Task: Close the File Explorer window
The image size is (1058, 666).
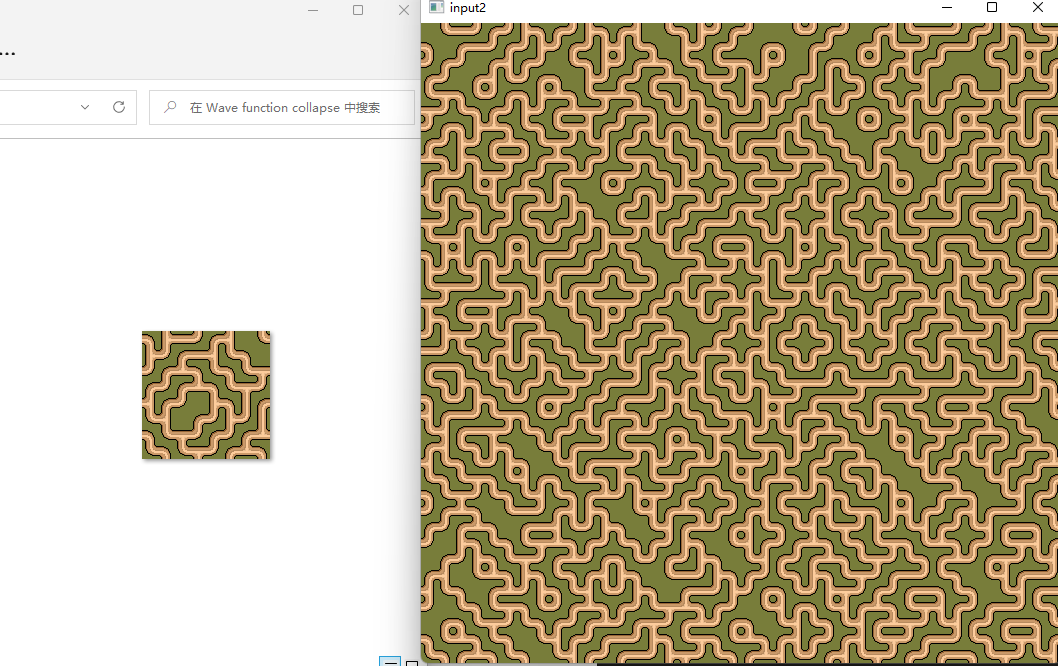Action: [404, 10]
